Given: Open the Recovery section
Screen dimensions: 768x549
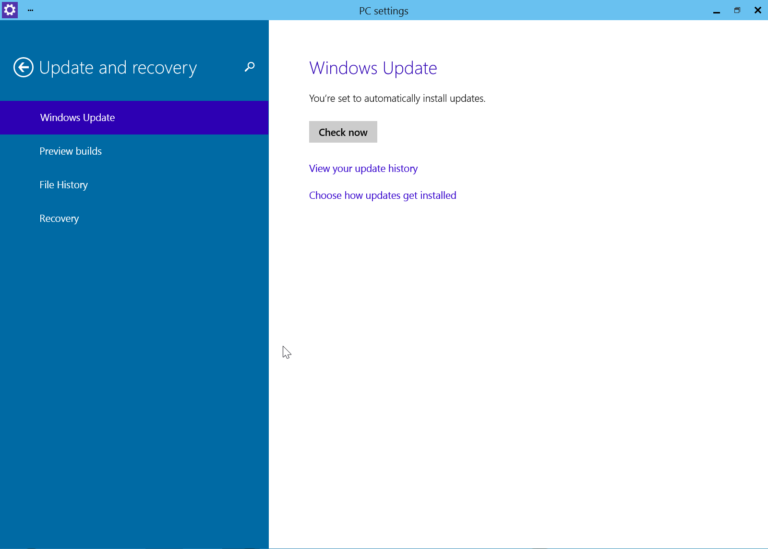Looking at the screenshot, I should 134,218.
